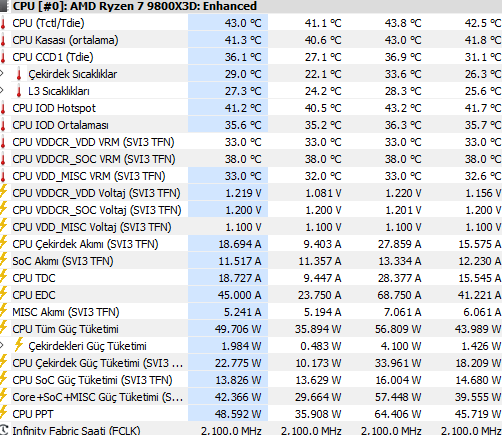Select the CPU TDC label

point(34,278)
